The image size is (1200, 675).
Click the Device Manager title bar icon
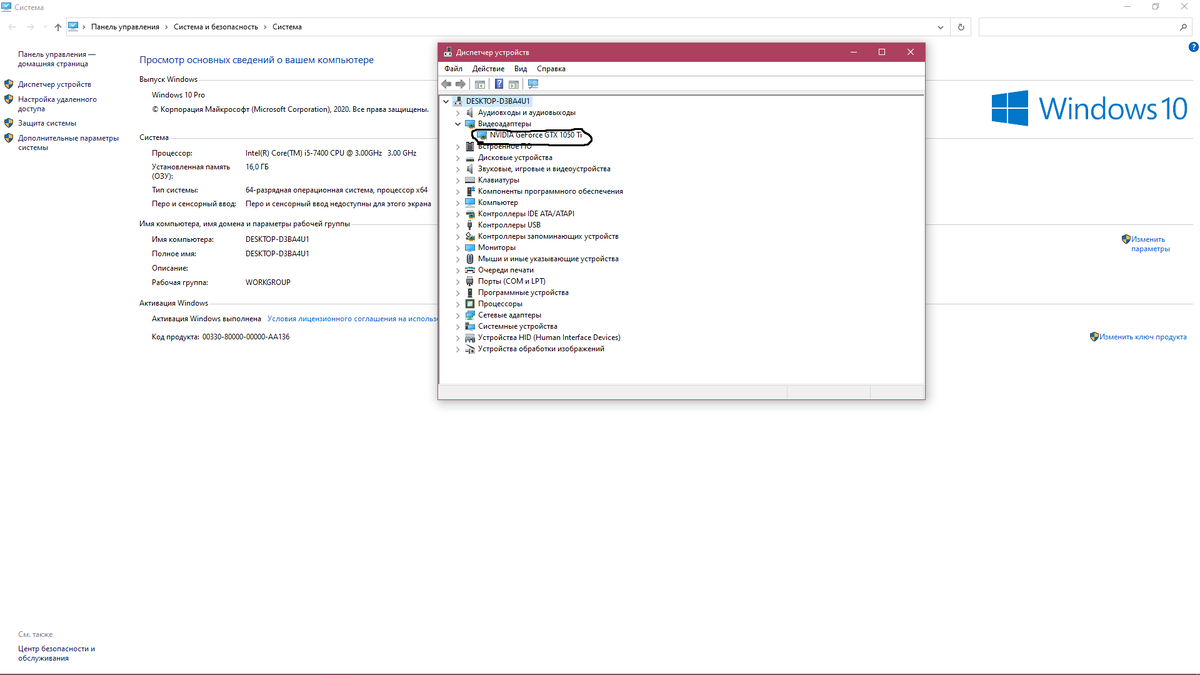(x=447, y=52)
